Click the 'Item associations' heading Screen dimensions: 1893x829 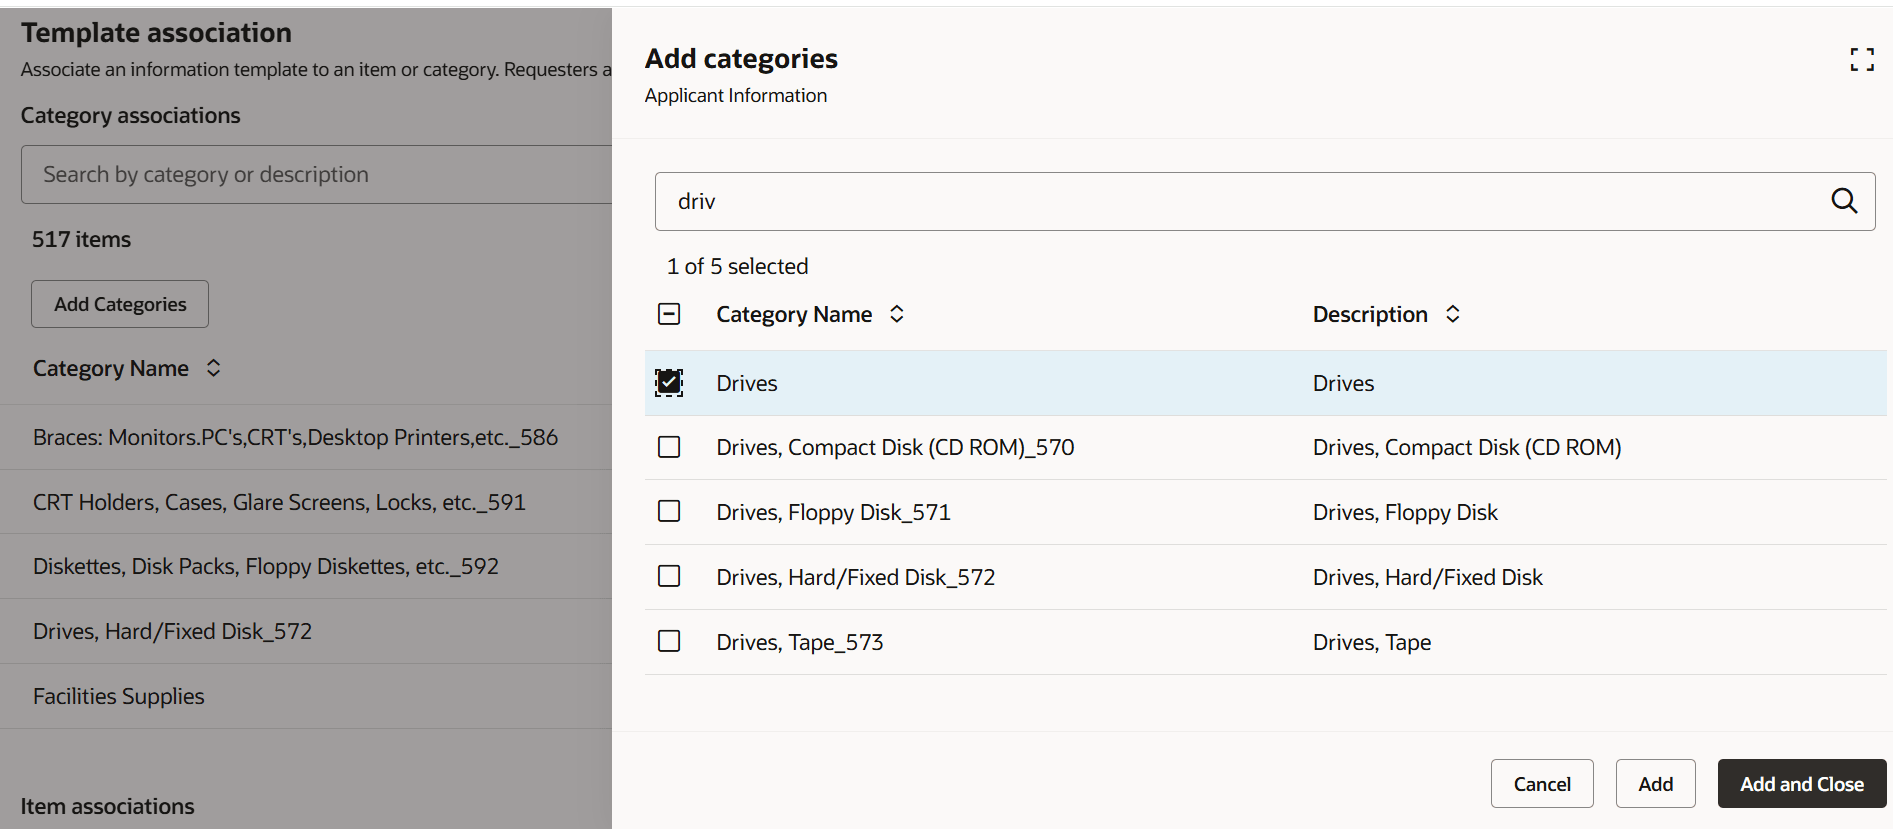tap(107, 806)
